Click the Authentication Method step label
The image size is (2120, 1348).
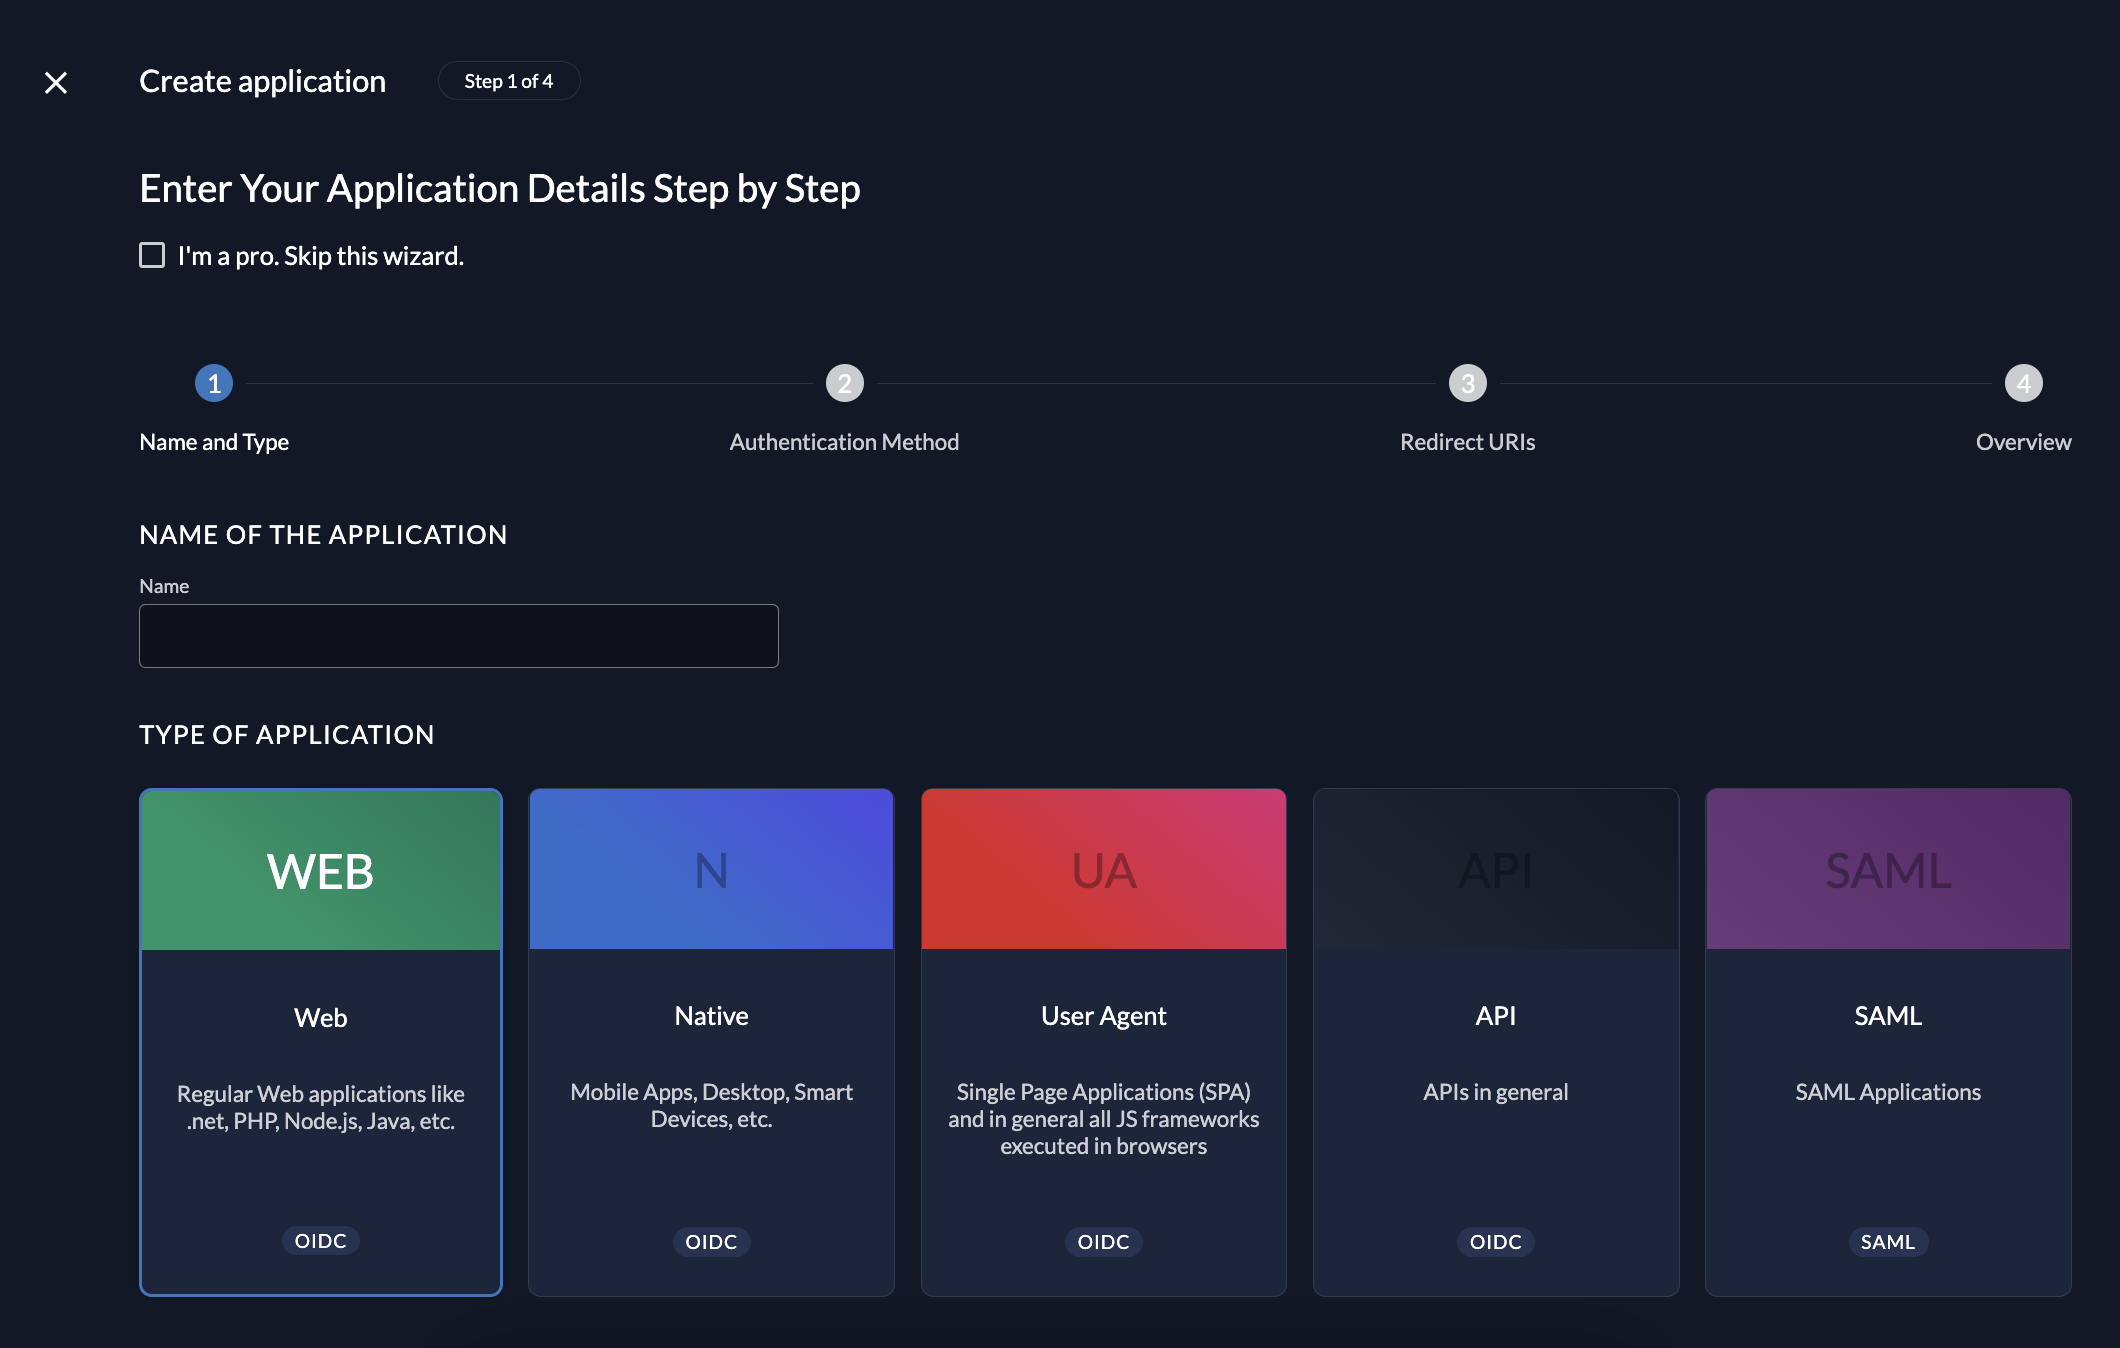pyautogui.click(x=844, y=442)
